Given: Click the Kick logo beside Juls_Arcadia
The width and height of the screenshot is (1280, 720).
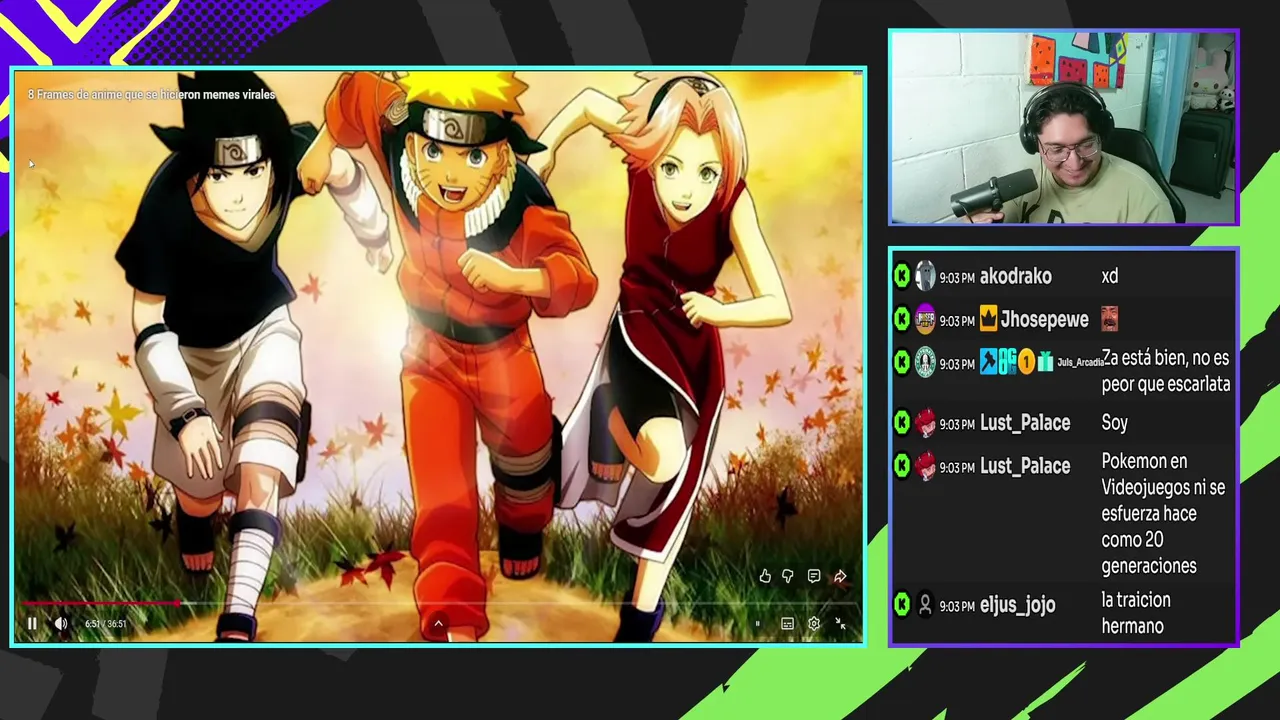Looking at the screenshot, I should pos(902,362).
